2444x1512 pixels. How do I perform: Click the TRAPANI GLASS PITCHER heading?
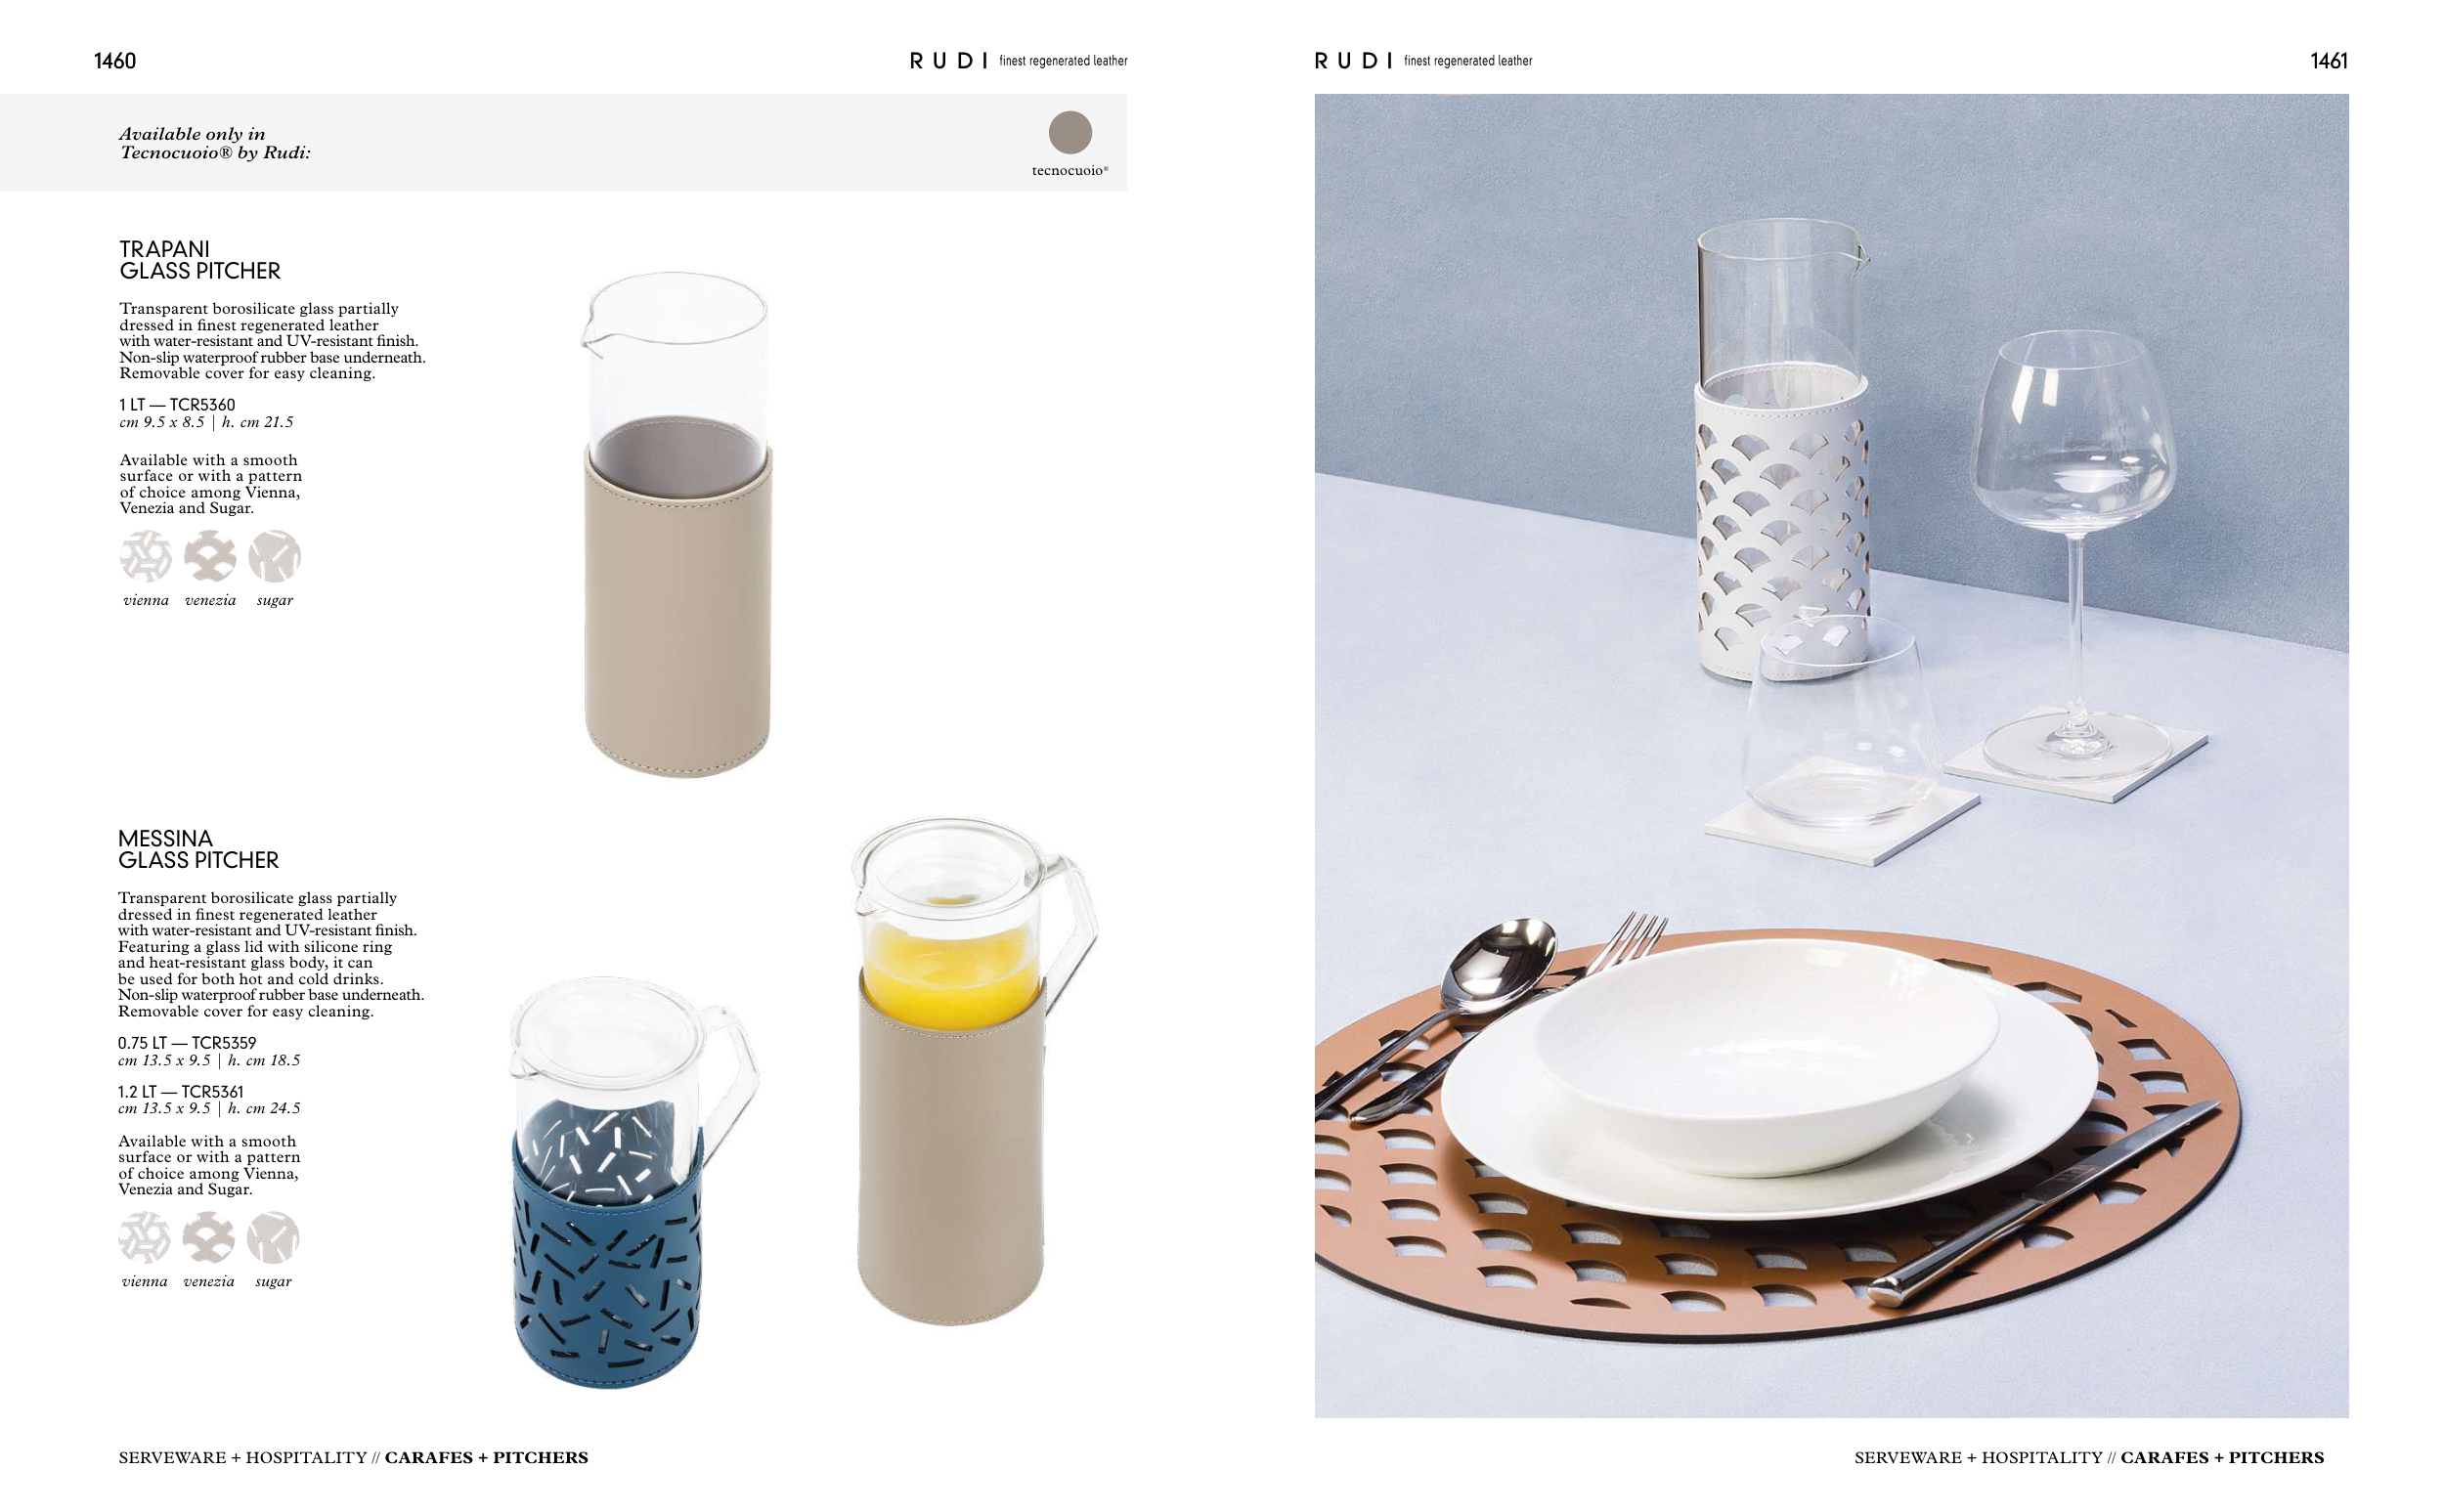click(x=200, y=260)
